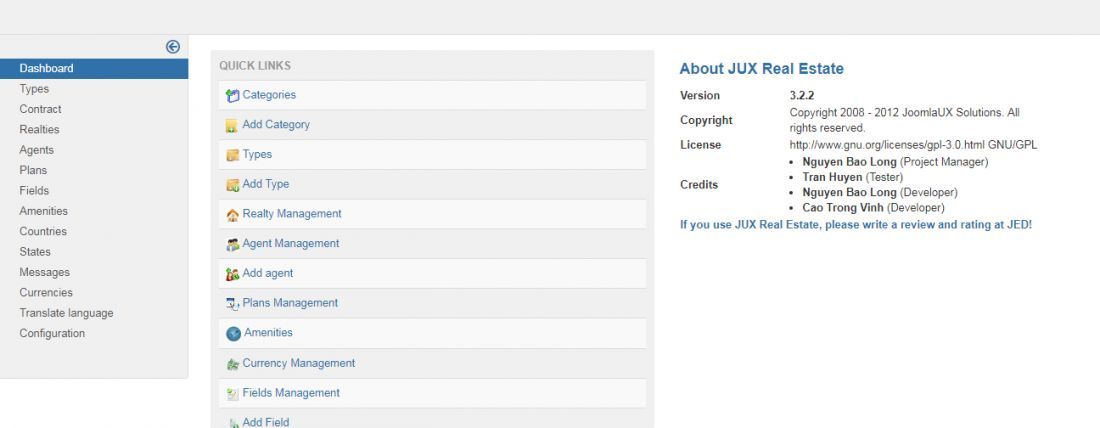The width and height of the screenshot is (1100, 428).
Task: Open Types in the sidebar menu
Action: [34, 88]
